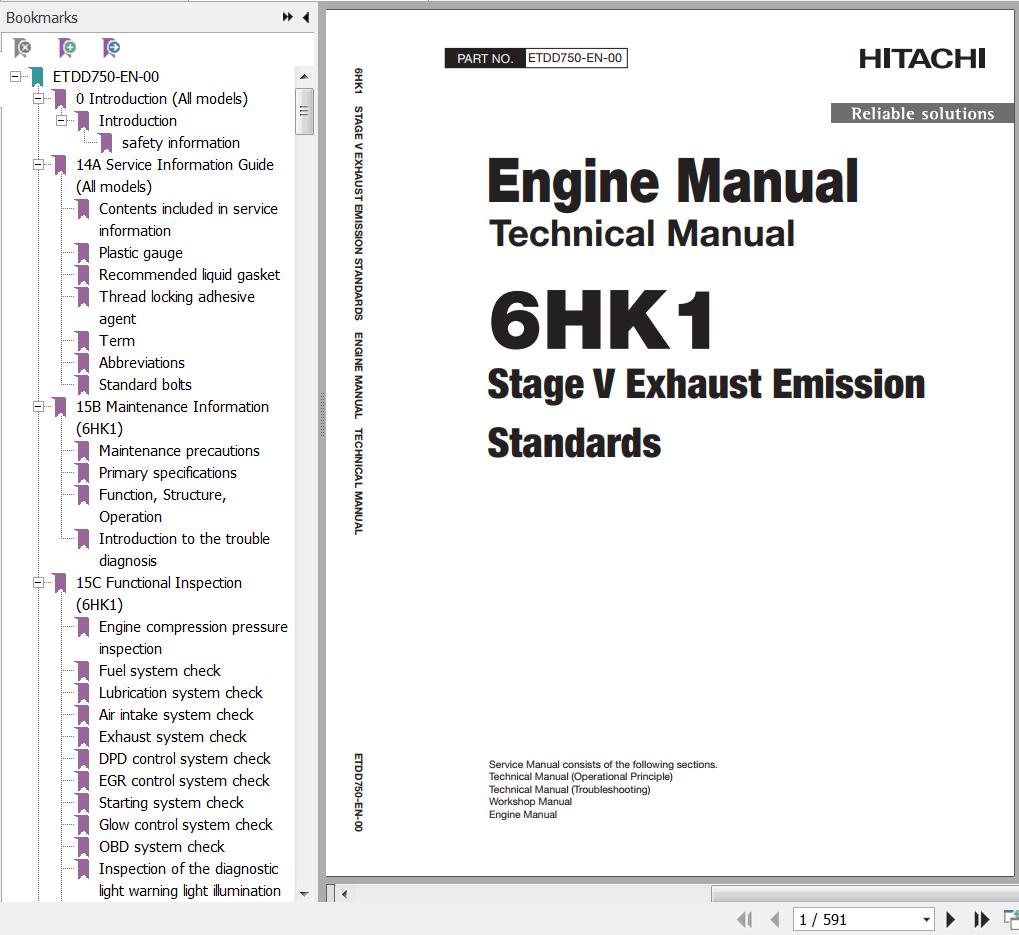Click the bookmark icon beside Plastic gauge
The height and width of the screenshot is (935, 1019).
tap(83, 253)
